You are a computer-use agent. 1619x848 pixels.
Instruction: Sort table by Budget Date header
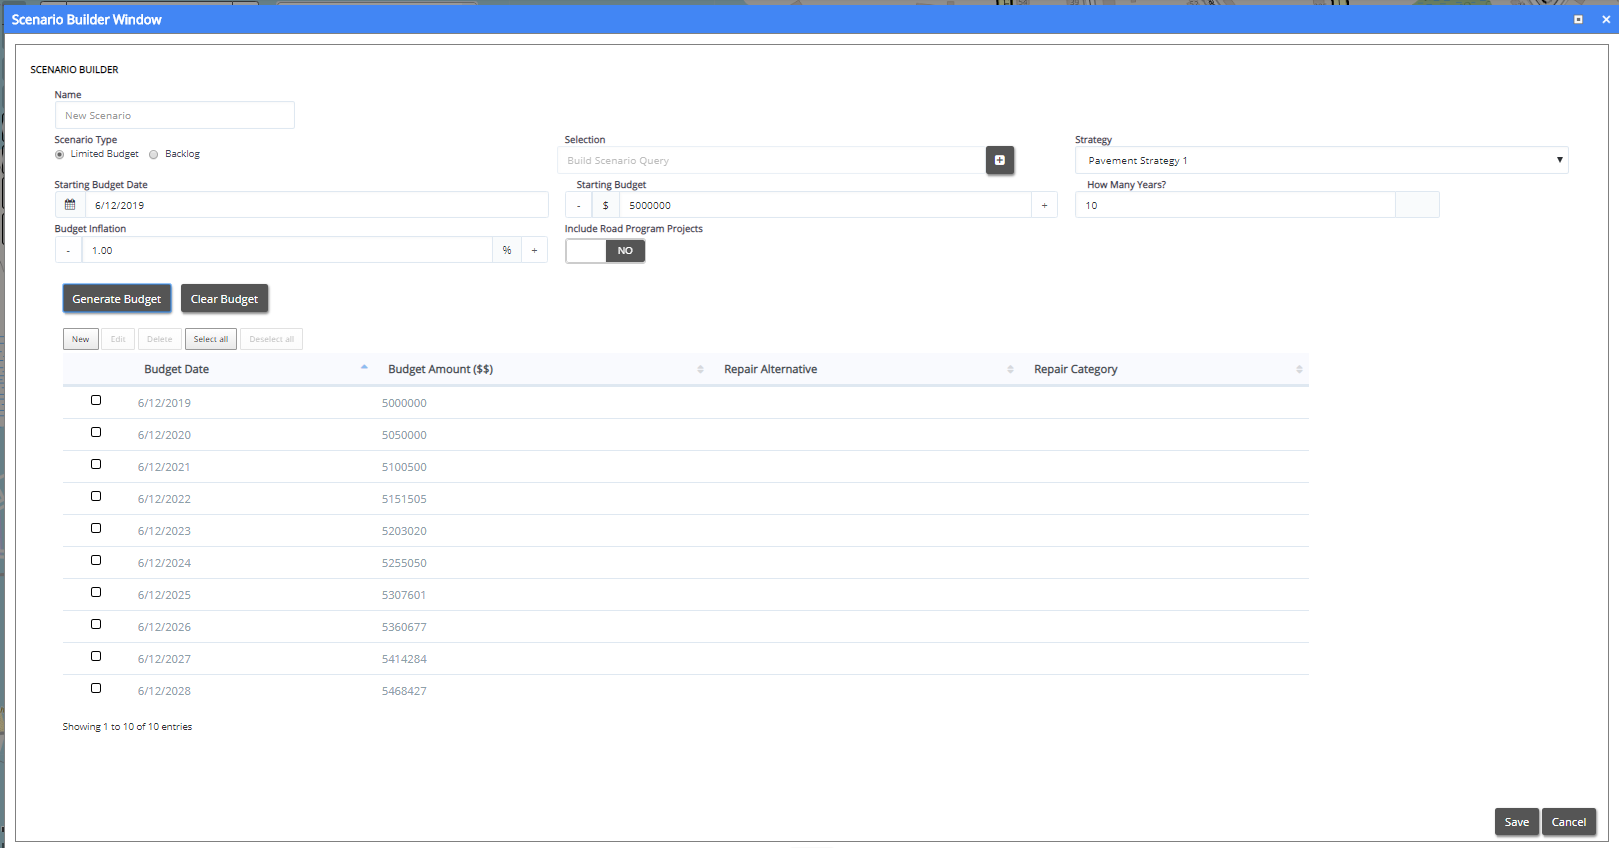click(x=177, y=369)
